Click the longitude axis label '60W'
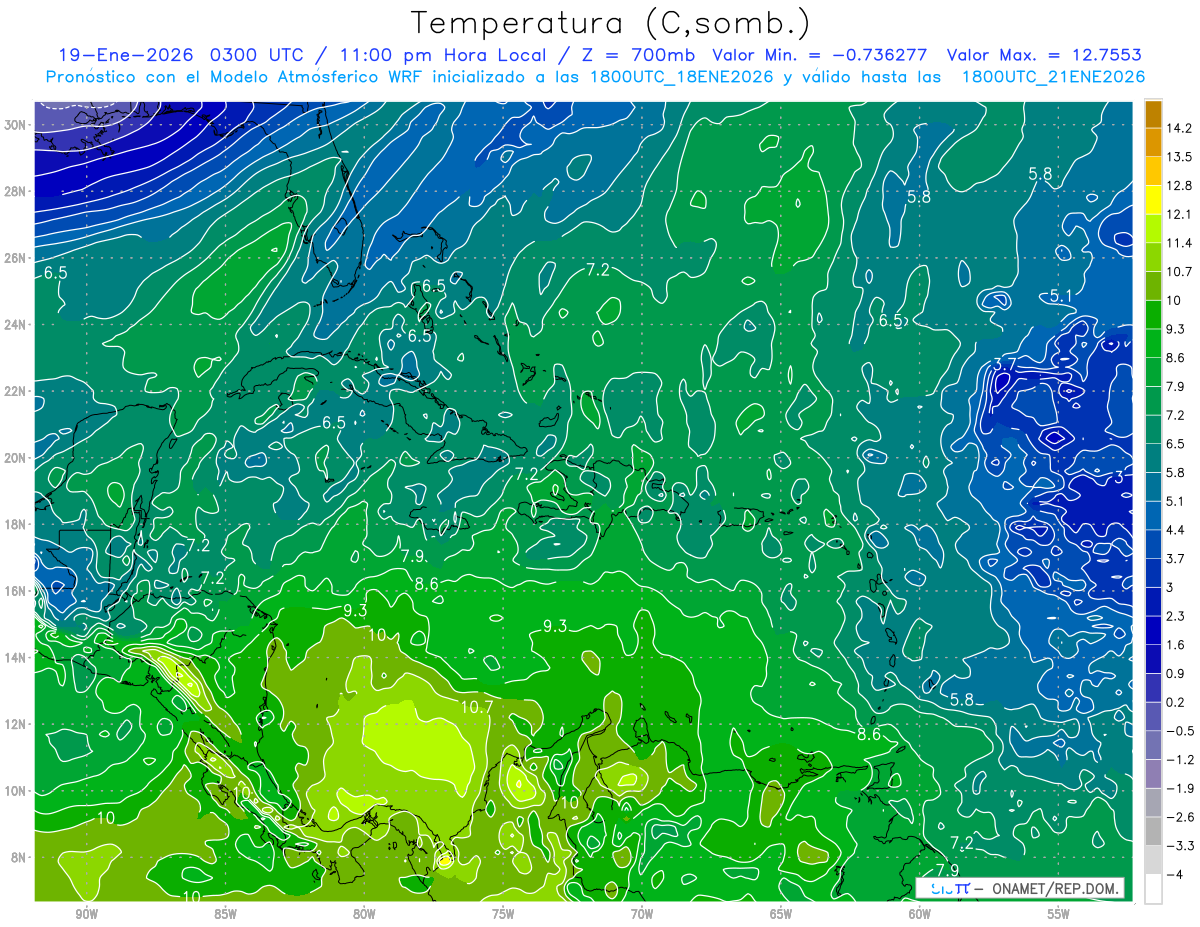The image size is (1200, 927). point(920,914)
